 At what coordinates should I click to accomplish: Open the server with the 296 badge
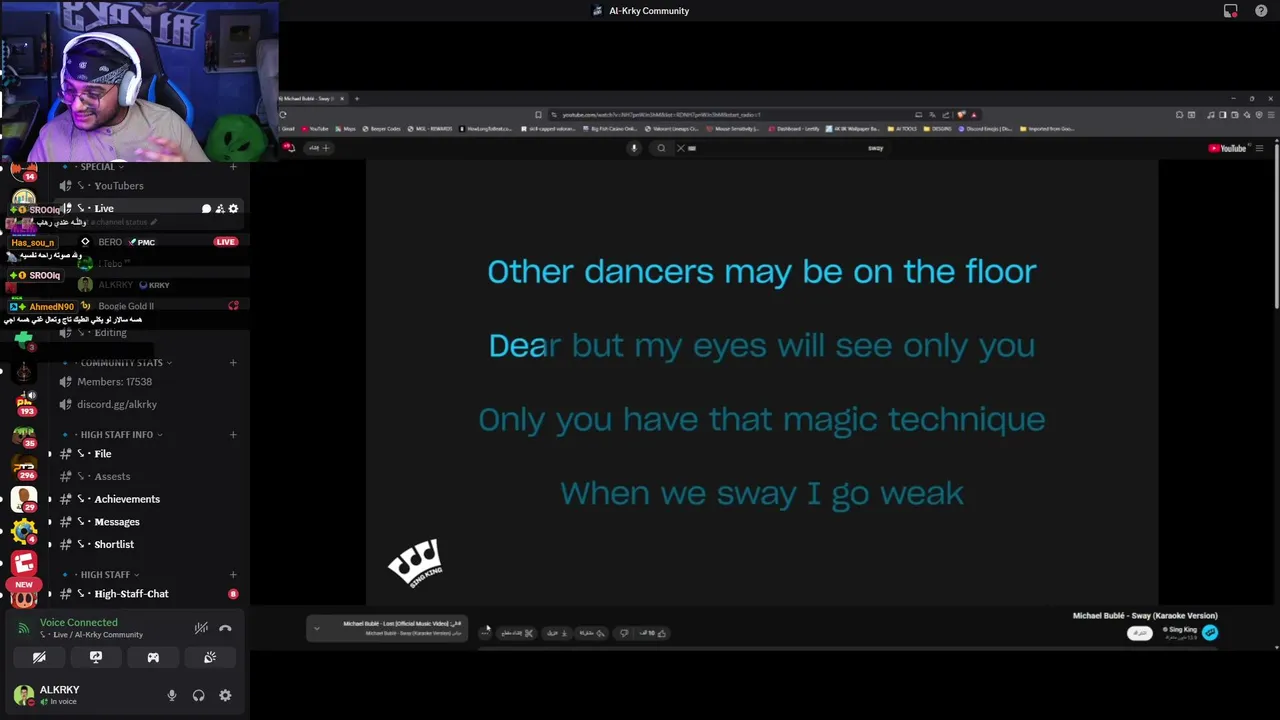click(x=24, y=465)
